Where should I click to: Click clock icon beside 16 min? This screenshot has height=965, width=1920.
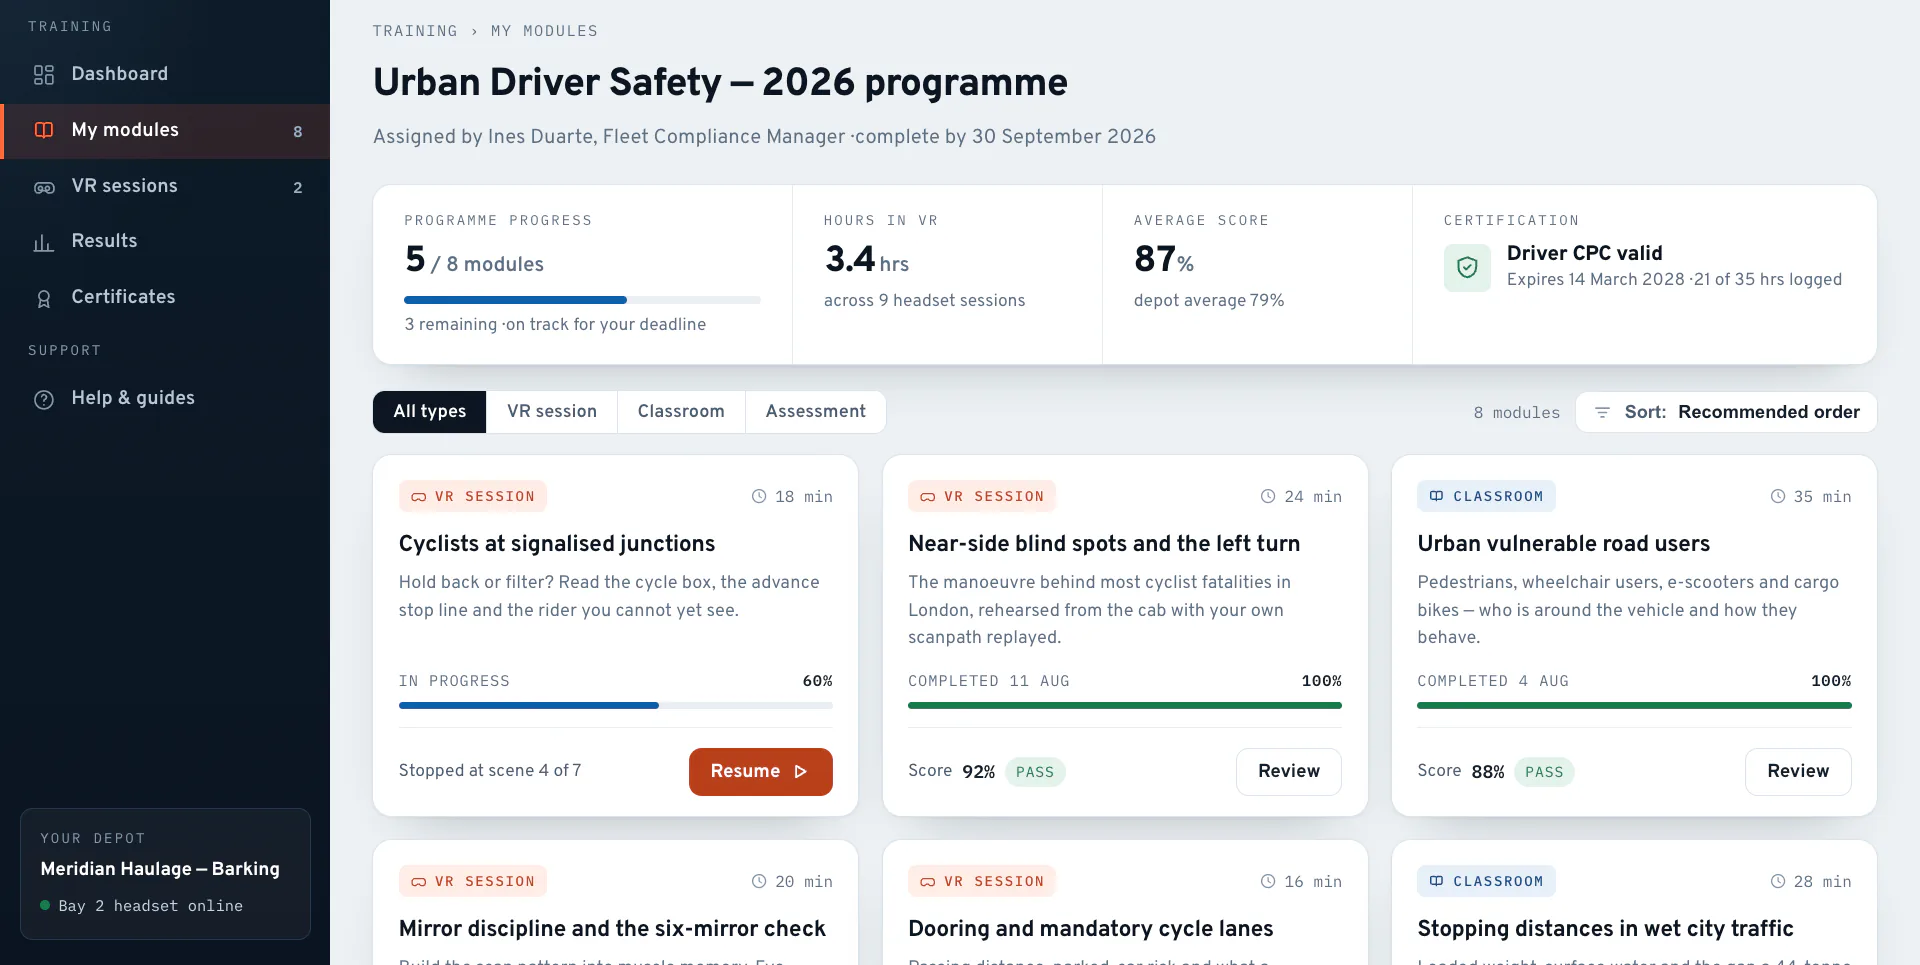click(1268, 881)
